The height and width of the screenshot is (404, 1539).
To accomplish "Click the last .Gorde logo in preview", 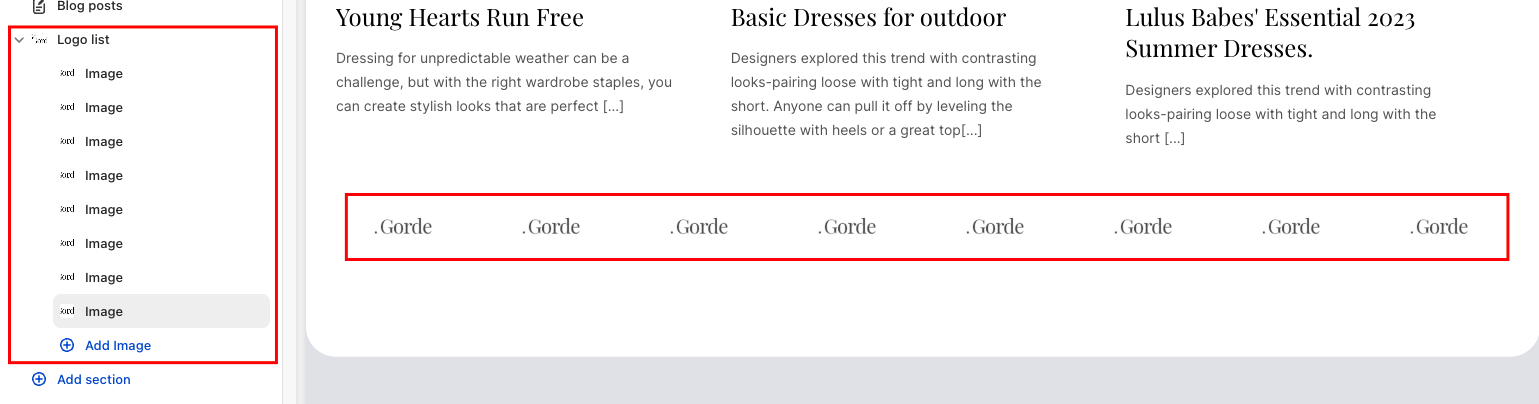I will pos(1439,227).
